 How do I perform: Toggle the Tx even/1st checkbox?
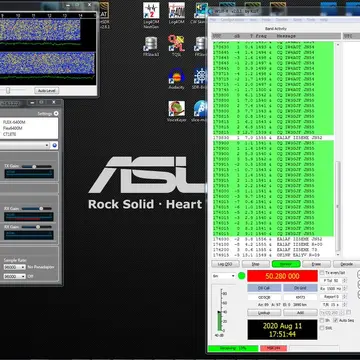(x=322, y=273)
